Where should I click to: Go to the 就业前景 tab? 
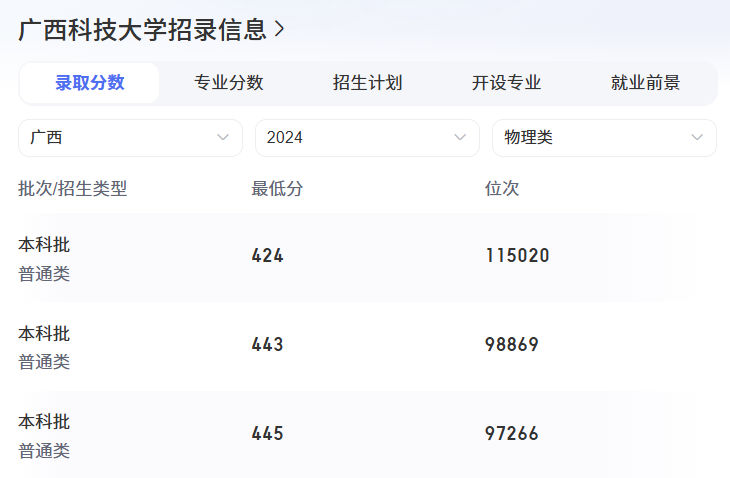pos(646,83)
